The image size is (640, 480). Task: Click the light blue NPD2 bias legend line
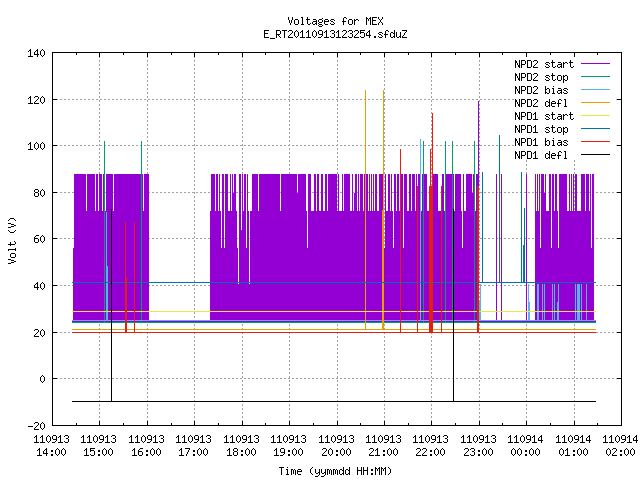pyautogui.click(x=595, y=90)
